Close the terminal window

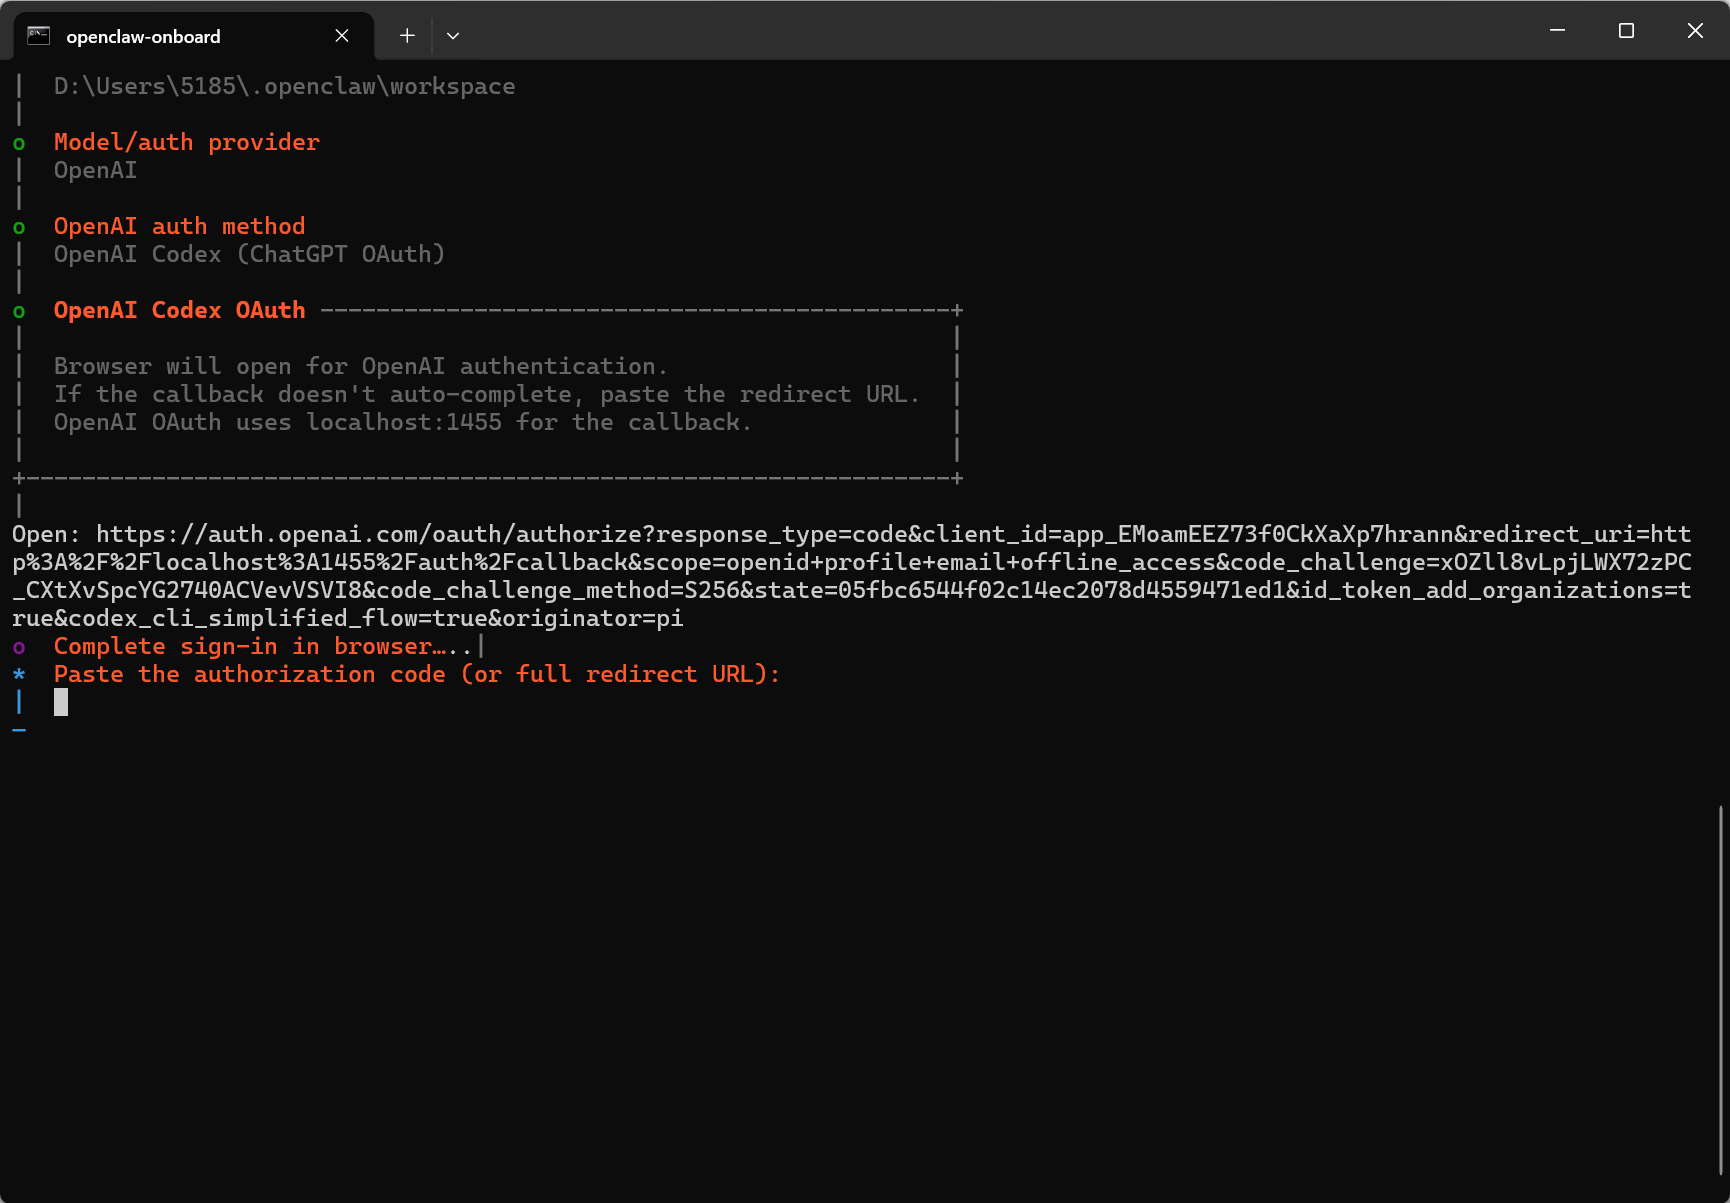(1695, 31)
